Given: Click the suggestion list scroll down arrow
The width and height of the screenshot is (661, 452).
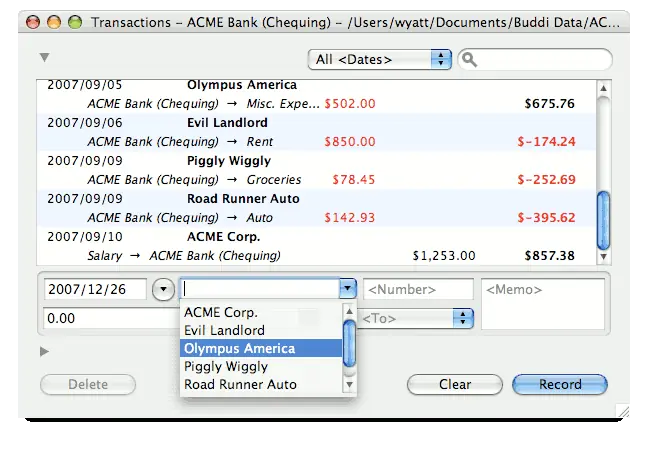Looking at the screenshot, I should point(349,385).
